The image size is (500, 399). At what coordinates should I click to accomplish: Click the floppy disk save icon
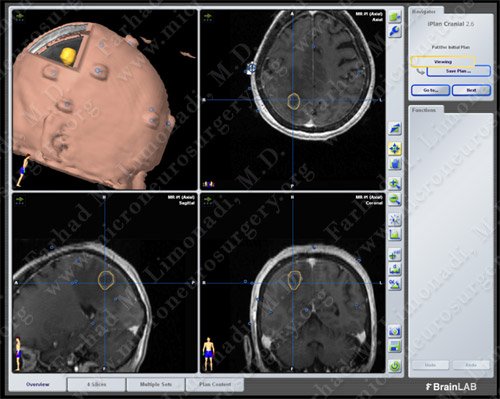coord(395,346)
